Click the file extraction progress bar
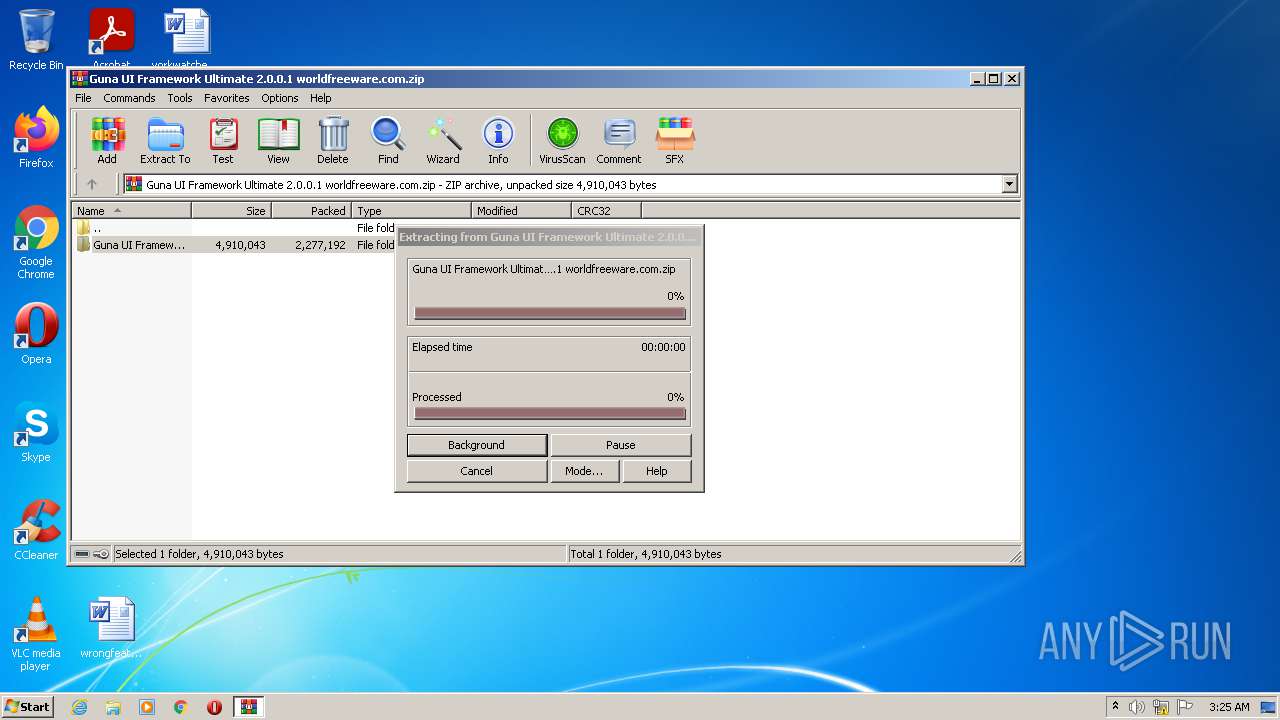The height and width of the screenshot is (720, 1280). pos(550,313)
